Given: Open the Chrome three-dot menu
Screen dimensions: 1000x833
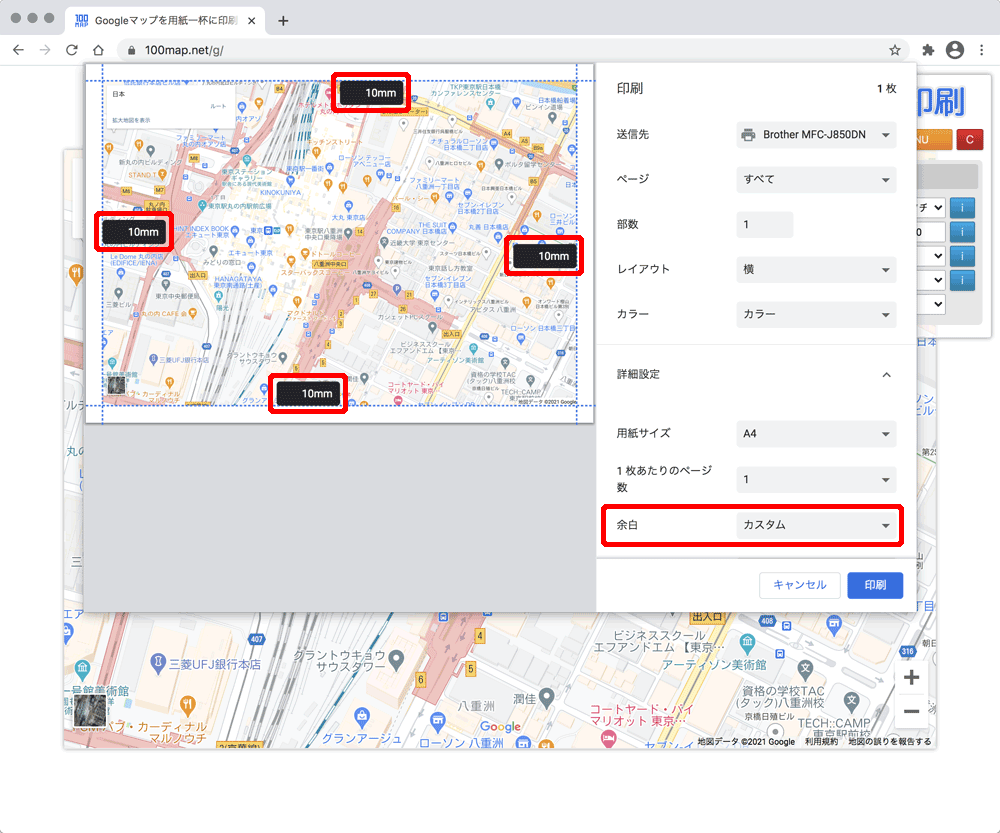Looking at the screenshot, I should (x=981, y=50).
